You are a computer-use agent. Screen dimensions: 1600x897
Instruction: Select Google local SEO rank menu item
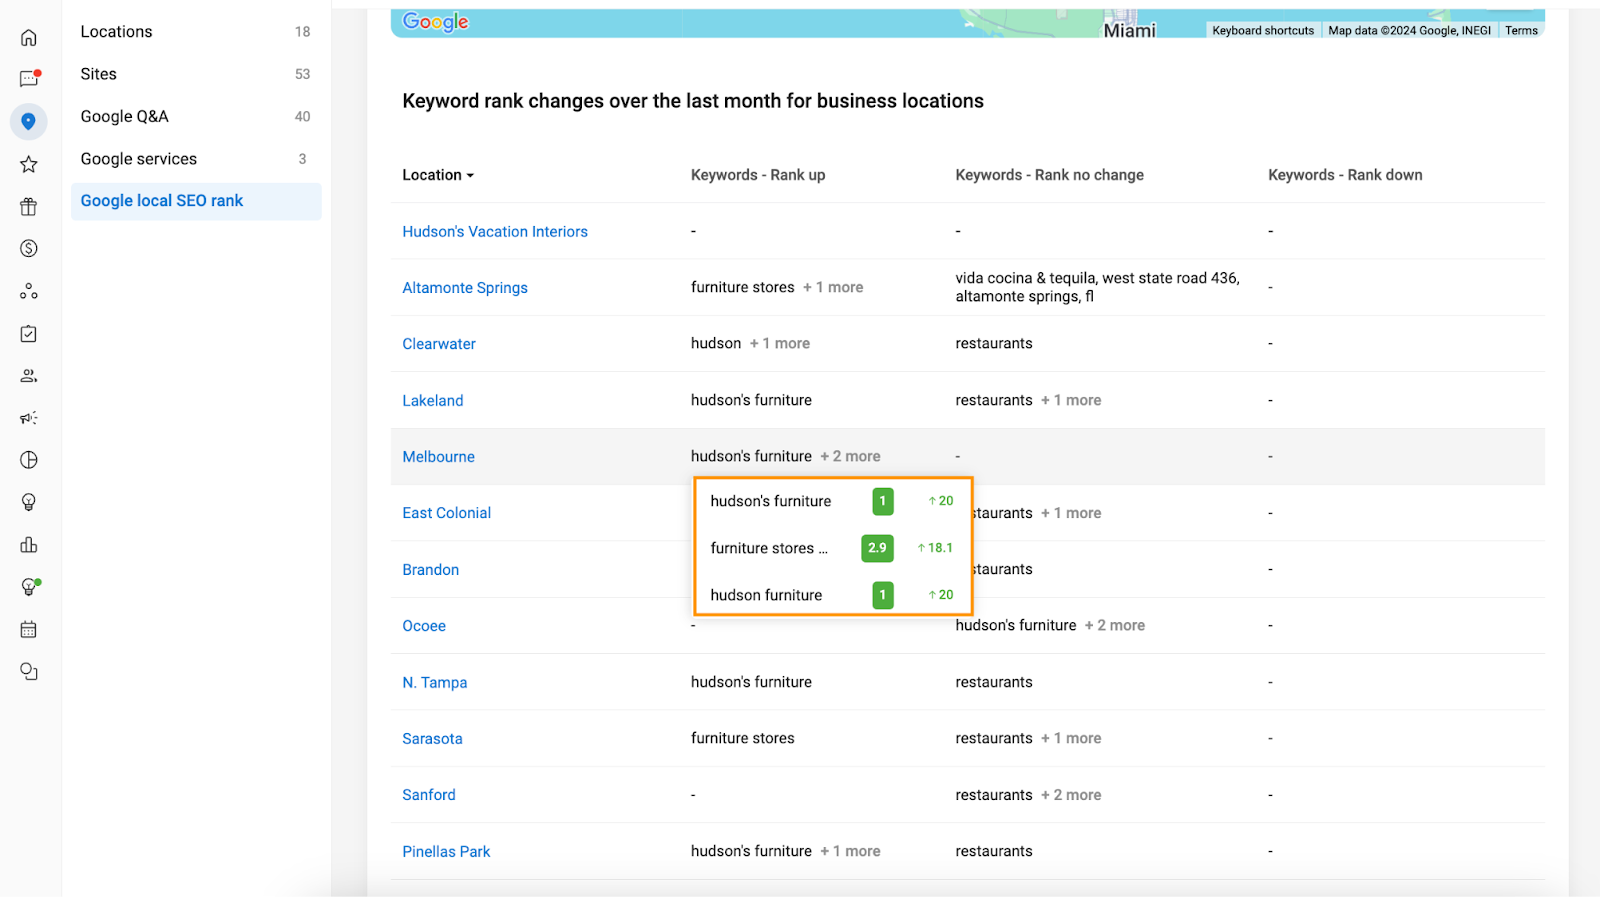[x=196, y=201]
